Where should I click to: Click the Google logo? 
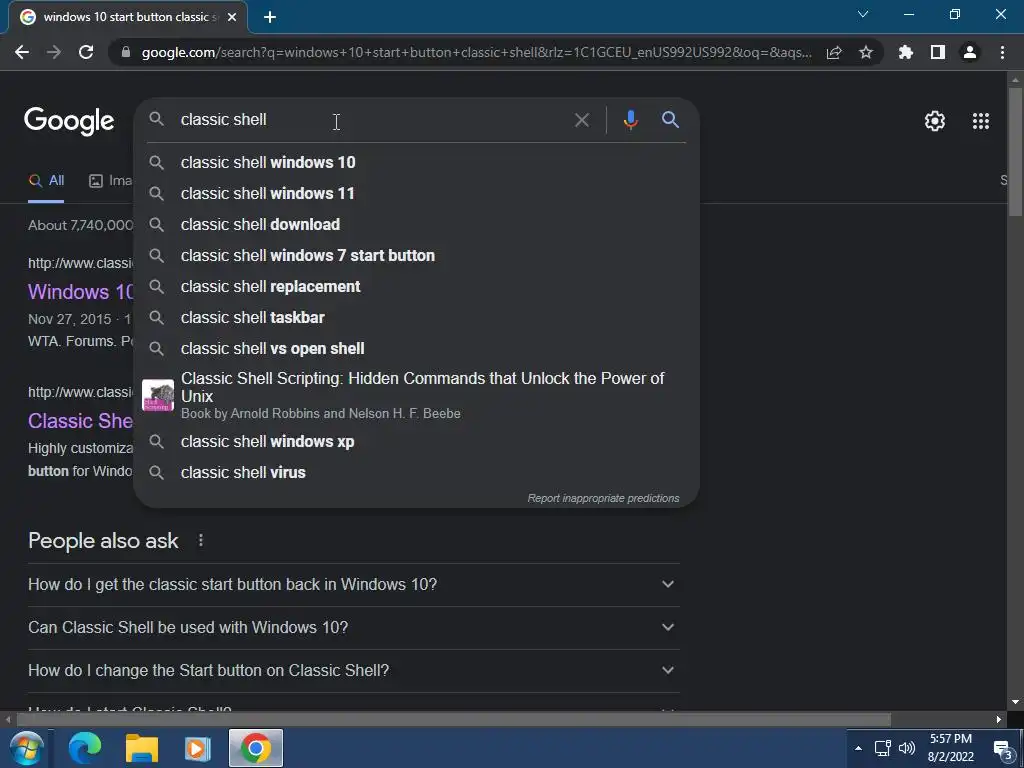point(69,121)
